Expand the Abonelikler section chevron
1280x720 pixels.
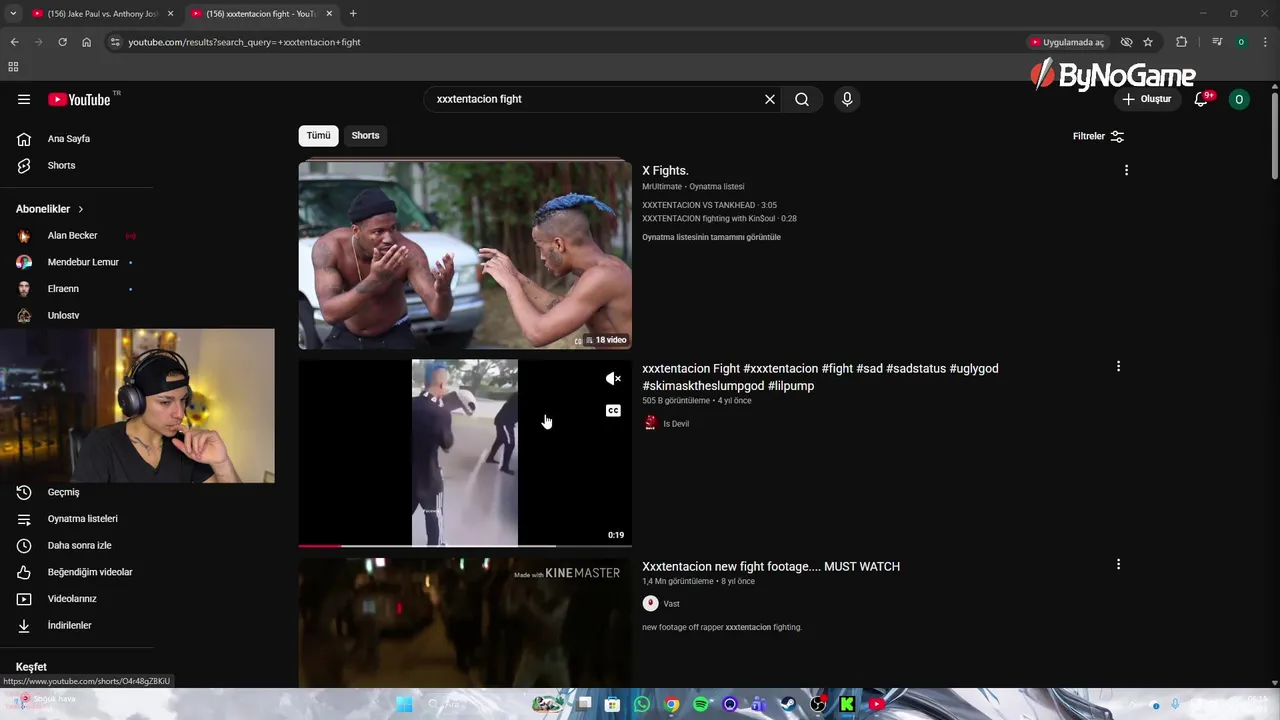pos(81,209)
